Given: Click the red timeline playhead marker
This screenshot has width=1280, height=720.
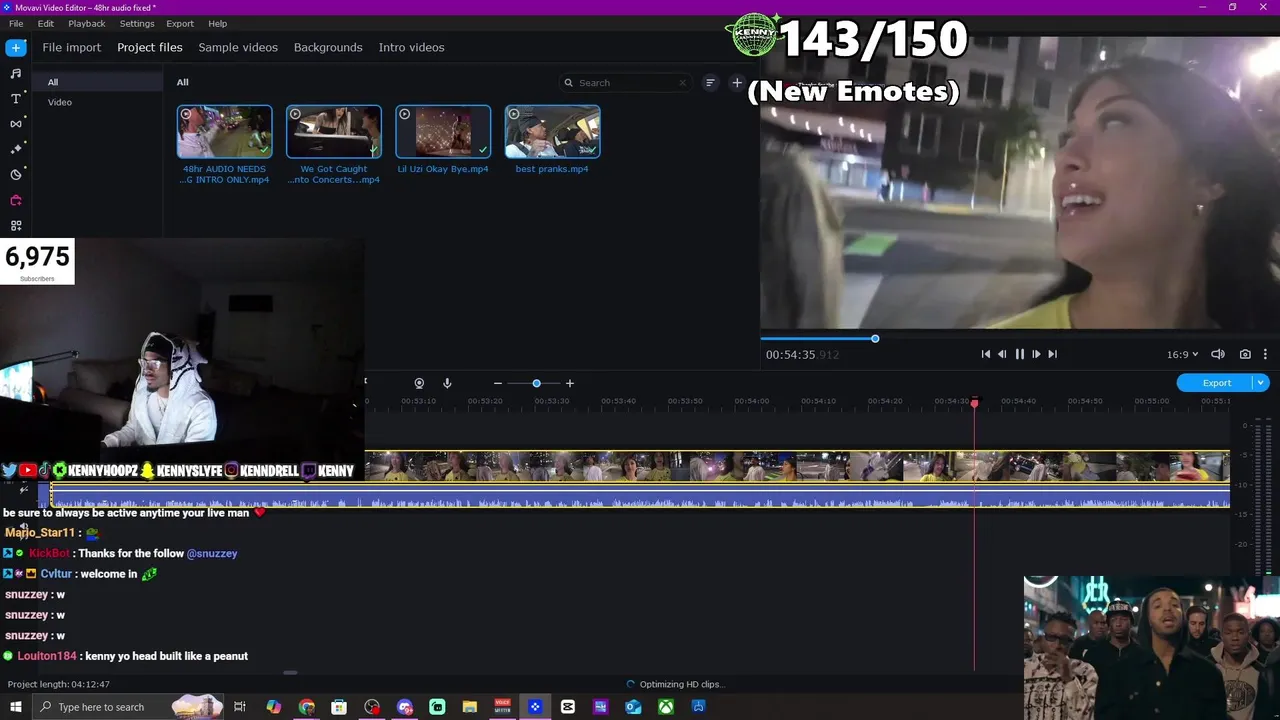Looking at the screenshot, I should click(x=975, y=402).
